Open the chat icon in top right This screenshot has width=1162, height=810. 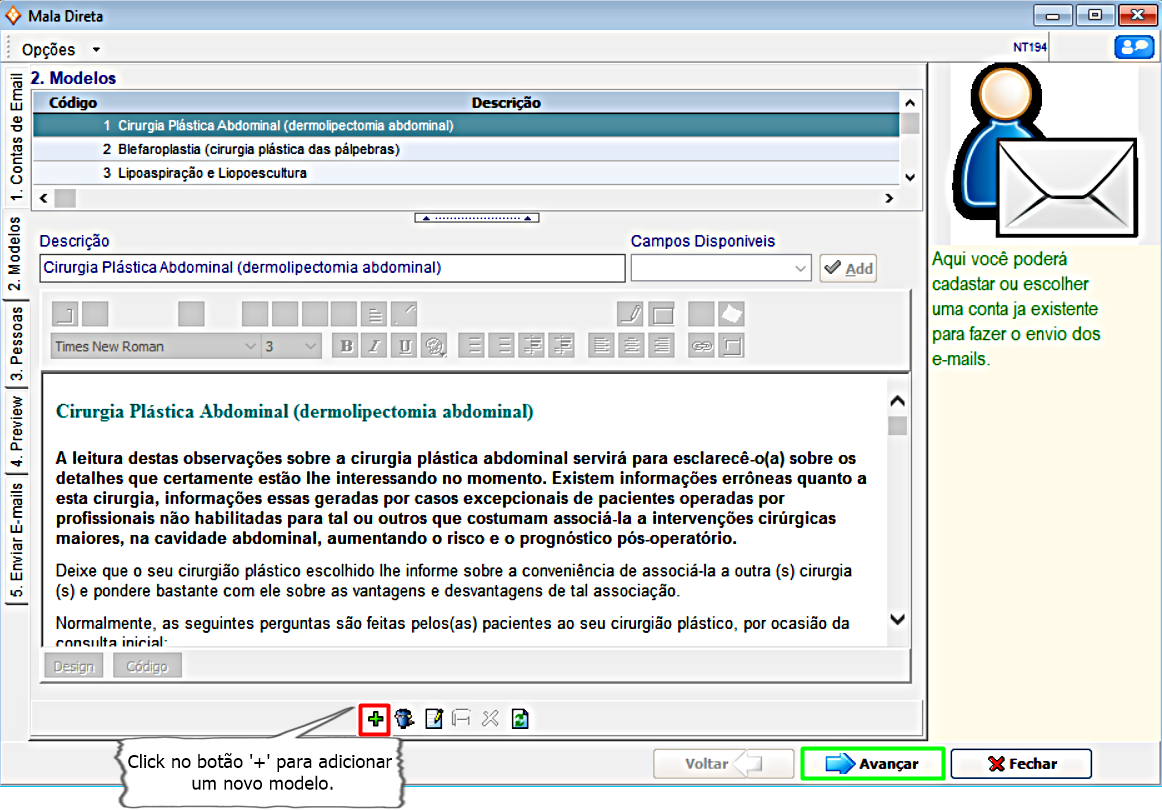[1133, 47]
